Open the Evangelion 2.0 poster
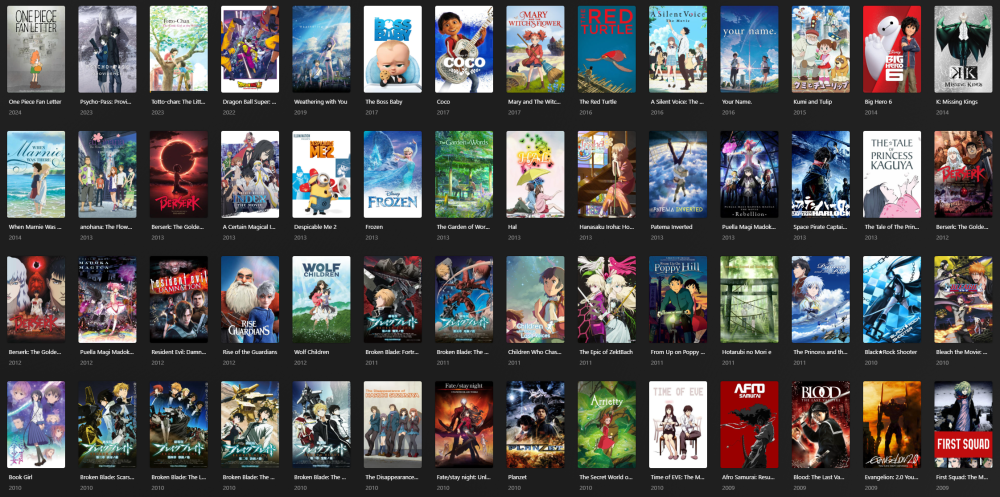The height and width of the screenshot is (497, 1000). [892, 424]
